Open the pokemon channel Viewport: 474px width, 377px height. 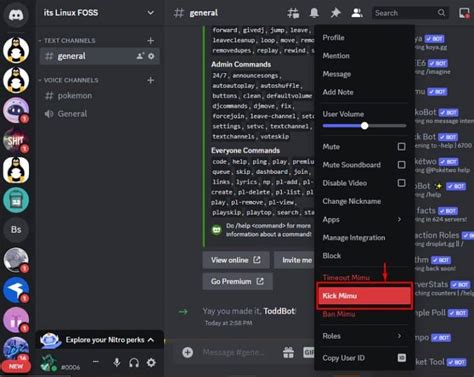[99, 96]
